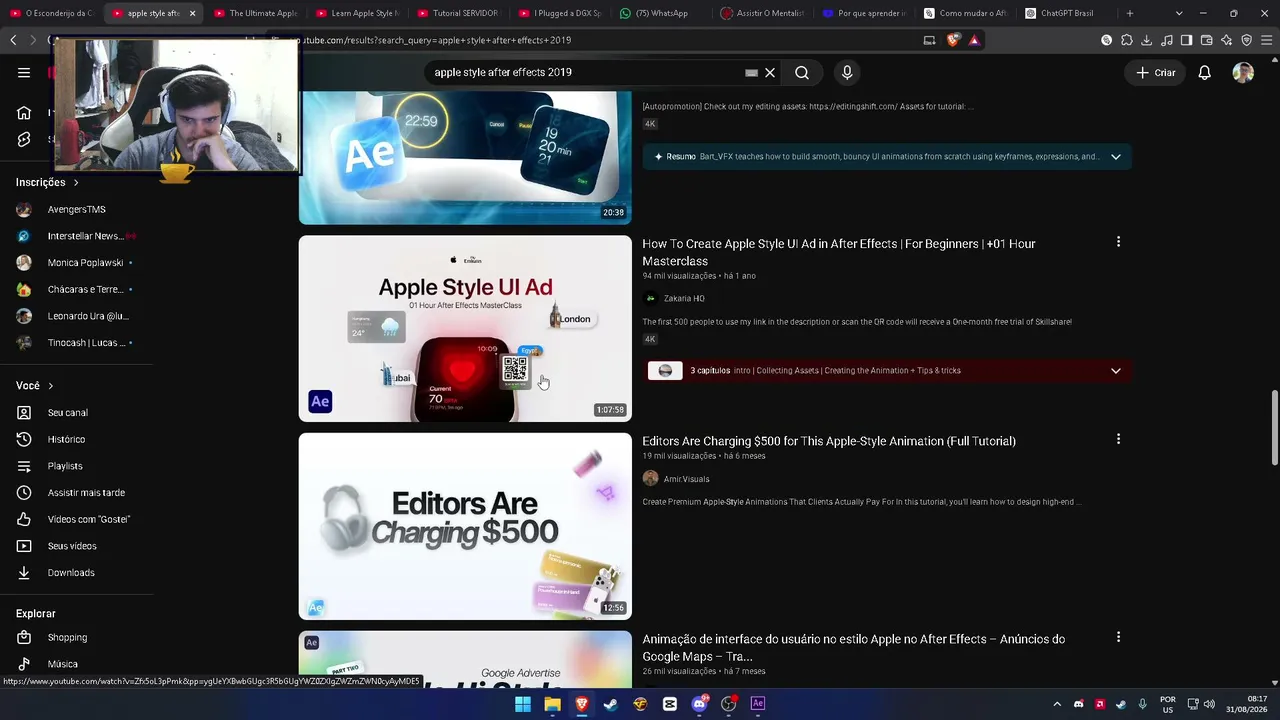Open the browser main menu icon
The image size is (1280, 720).
pos(1266,40)
